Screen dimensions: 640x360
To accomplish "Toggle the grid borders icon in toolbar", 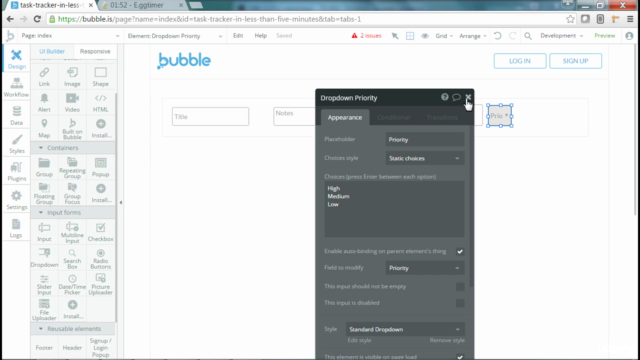I will pos(410,36).
